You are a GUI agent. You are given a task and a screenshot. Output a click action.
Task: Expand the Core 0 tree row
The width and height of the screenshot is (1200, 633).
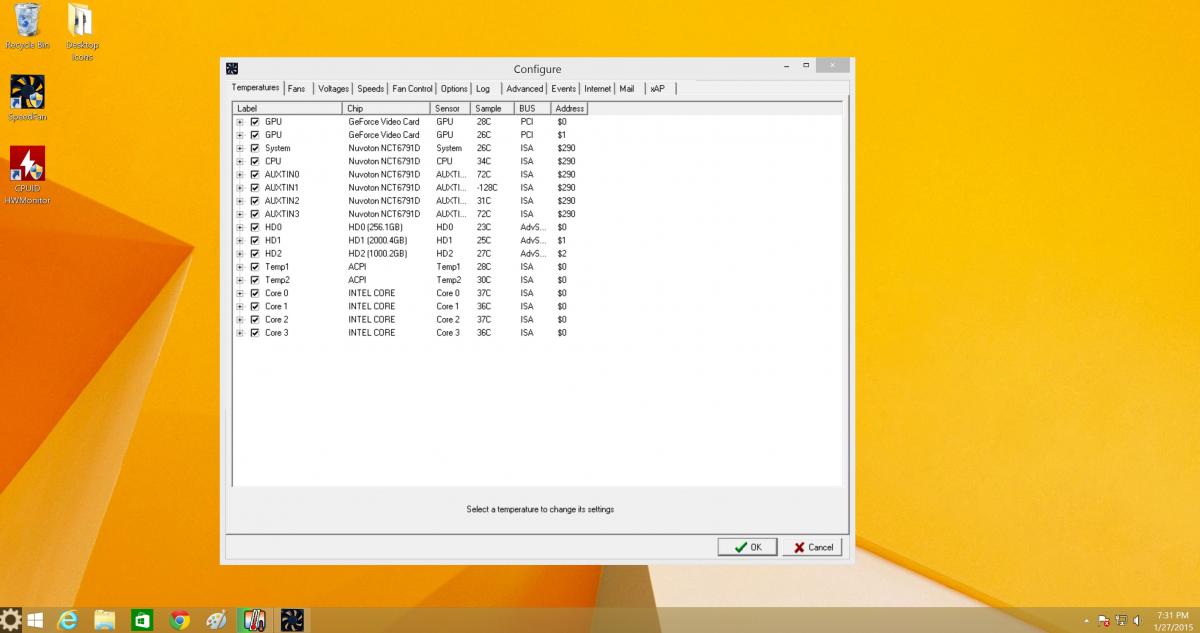coord(240,293)
